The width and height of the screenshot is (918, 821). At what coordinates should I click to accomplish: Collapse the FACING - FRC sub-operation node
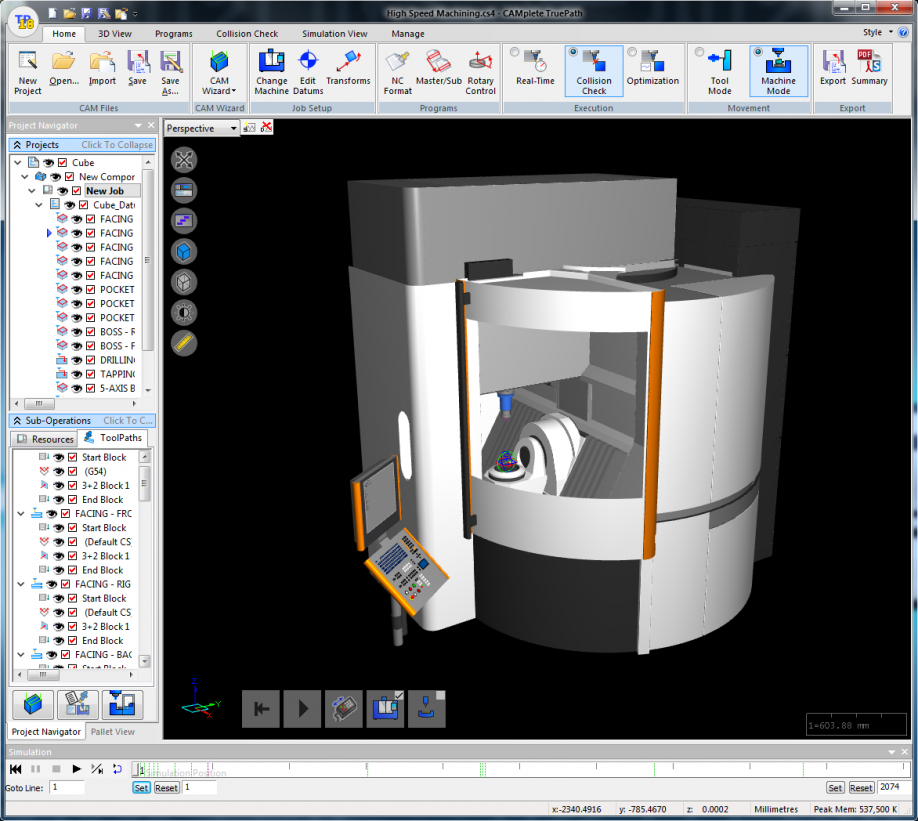(21, 514)
